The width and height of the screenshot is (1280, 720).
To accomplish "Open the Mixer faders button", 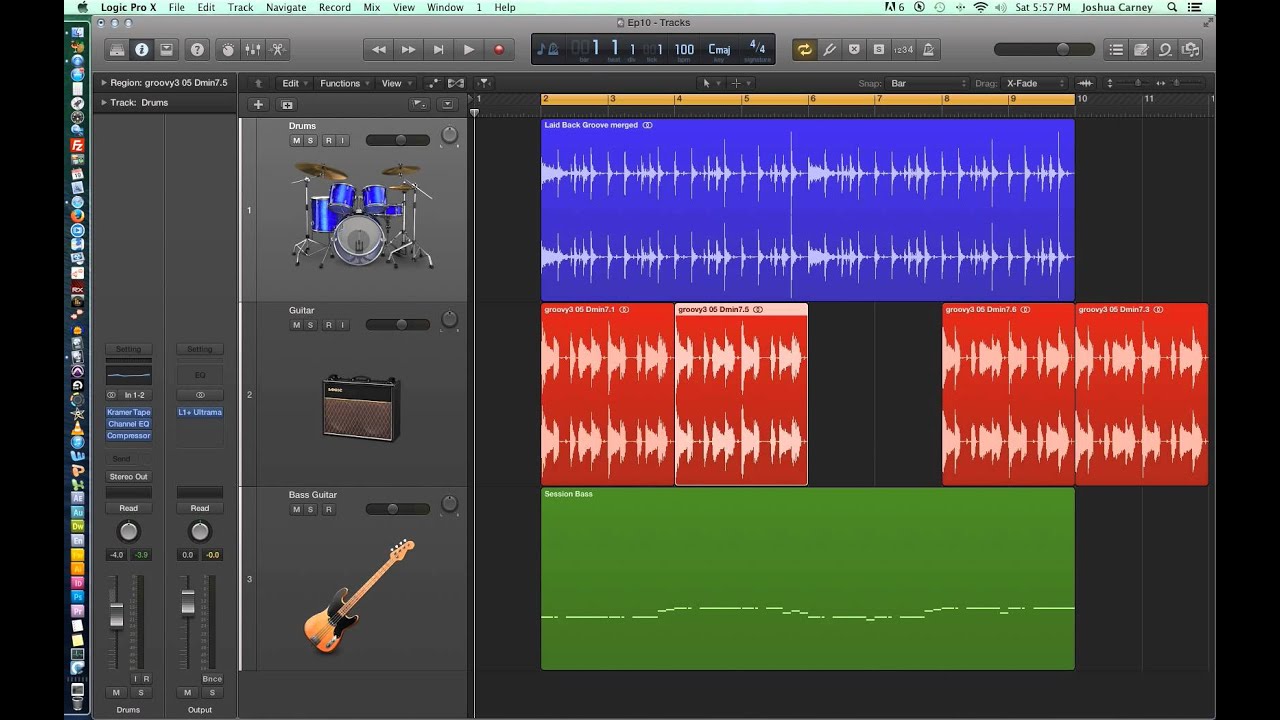I will coord(253,49).
